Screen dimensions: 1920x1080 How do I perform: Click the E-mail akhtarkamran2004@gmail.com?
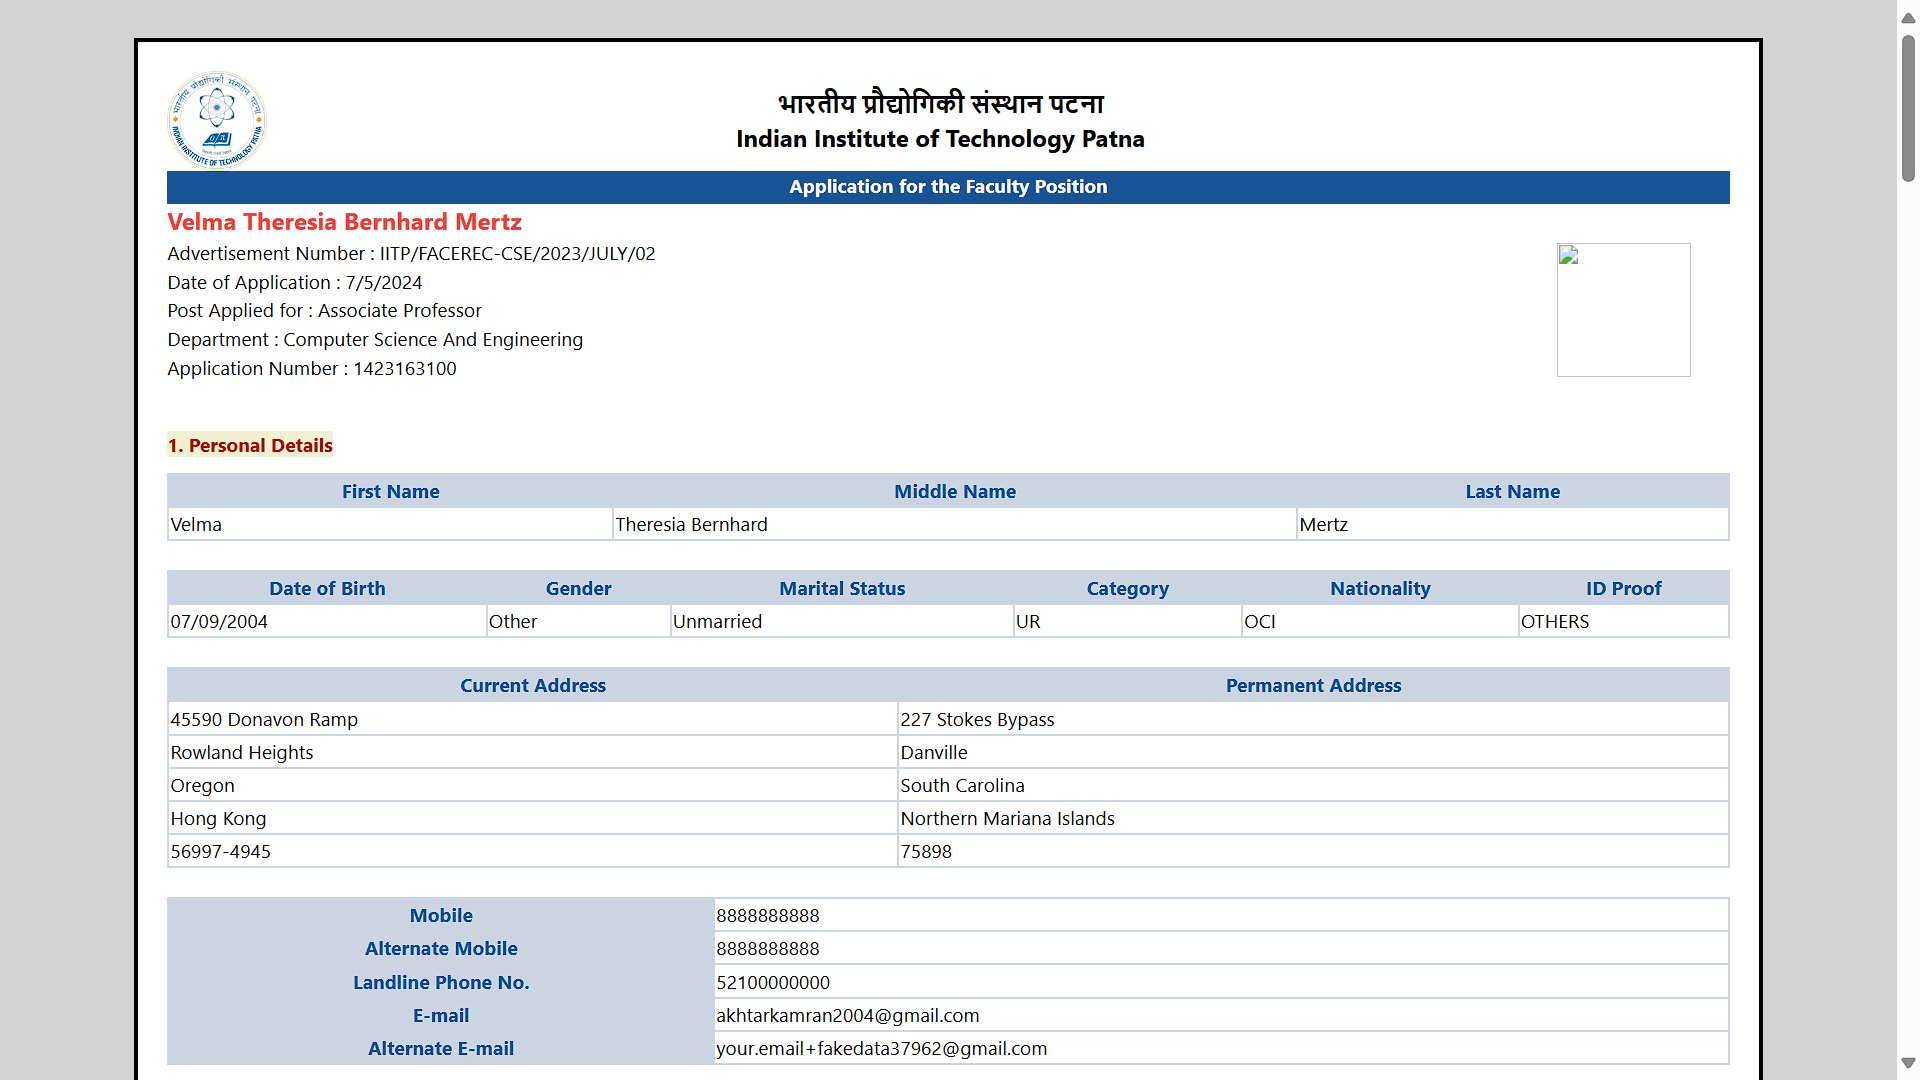(x=847, y=1015)
